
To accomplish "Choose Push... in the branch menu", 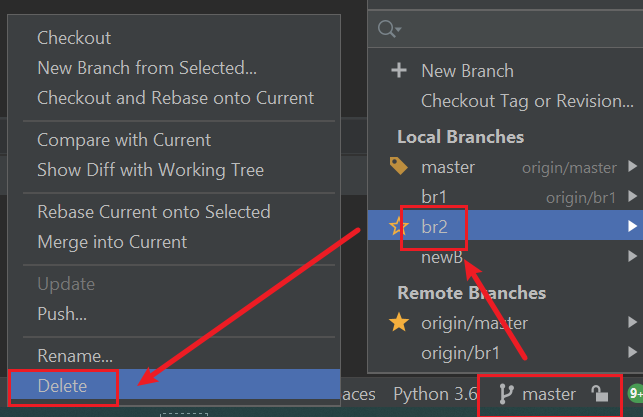I will click(62, 314).
